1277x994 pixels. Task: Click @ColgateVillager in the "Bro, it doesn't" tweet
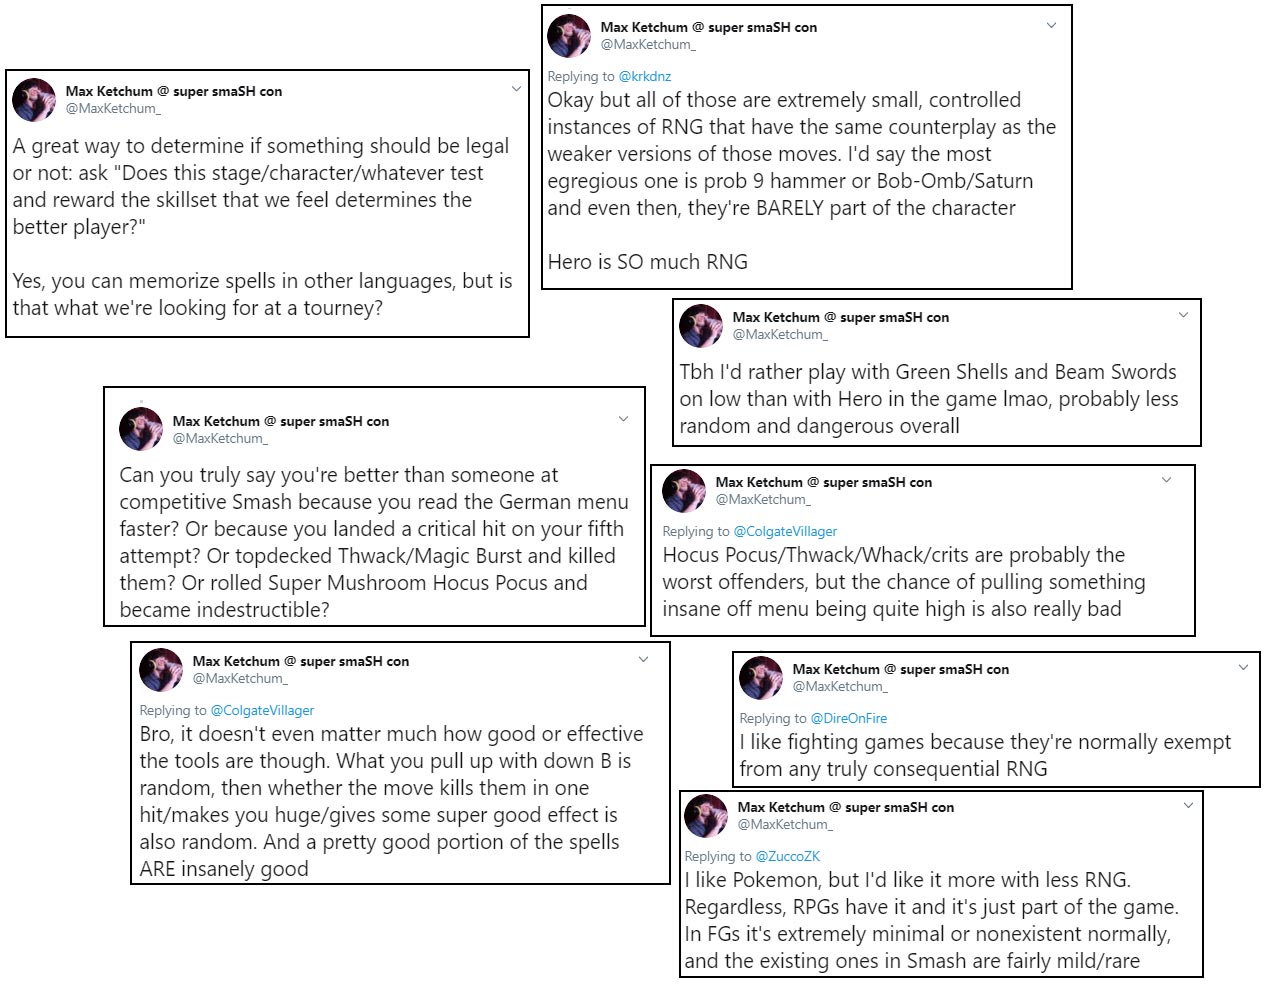(x=262, y=711)
